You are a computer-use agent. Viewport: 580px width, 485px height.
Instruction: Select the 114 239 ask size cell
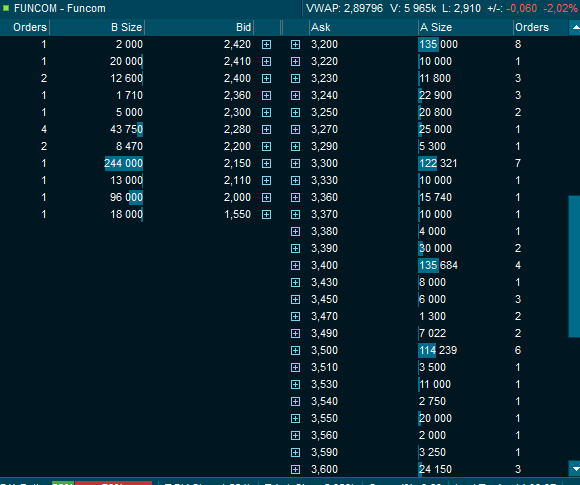(438, 350)
